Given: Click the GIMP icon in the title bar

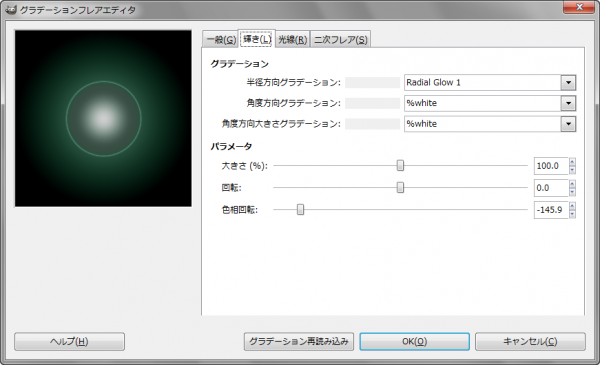Looking at the screenshot, I should (x=11, y=9).
